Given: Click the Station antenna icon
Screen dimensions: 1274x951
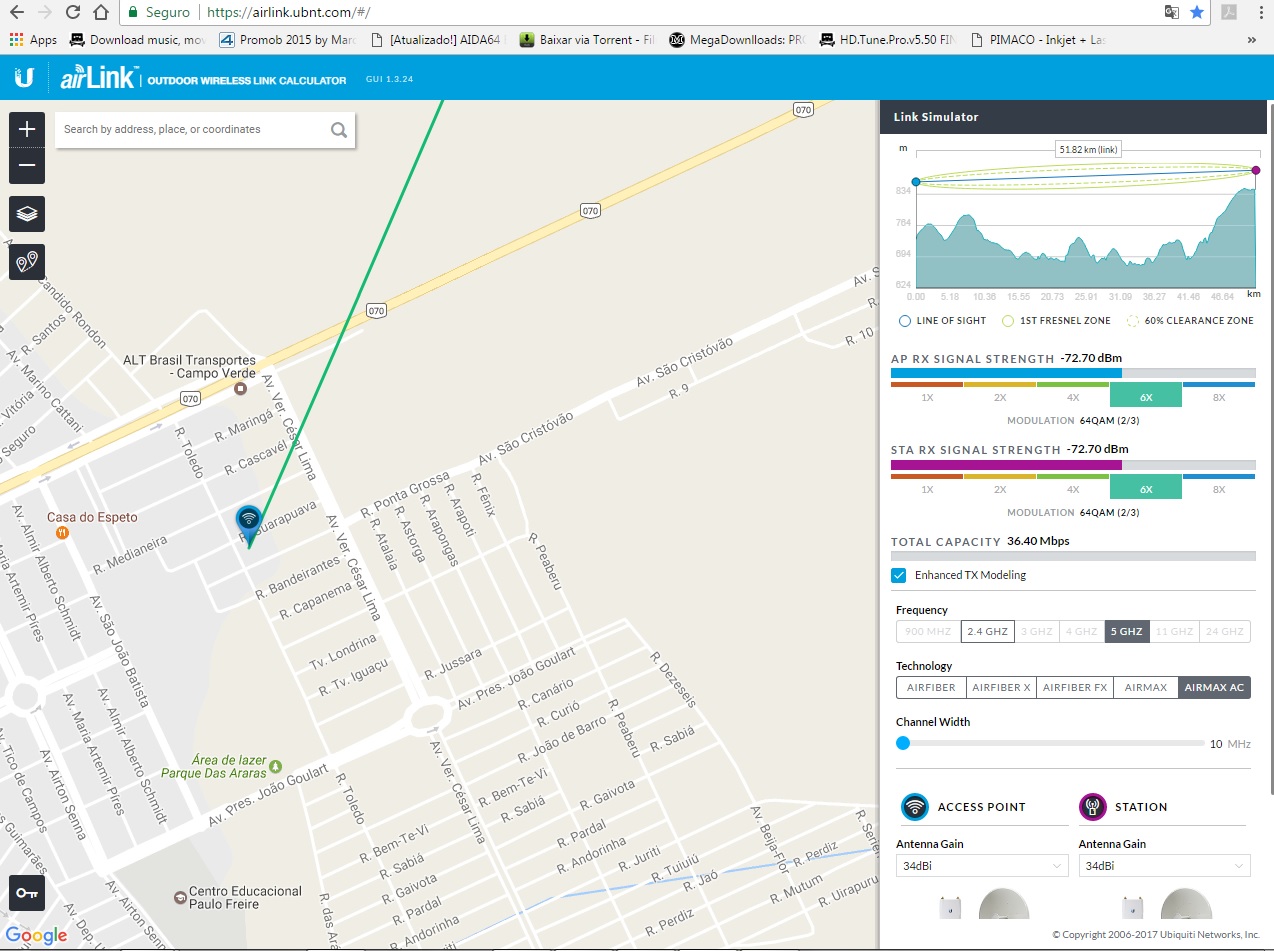Looking at the screenshot, I should point(1093,806).
